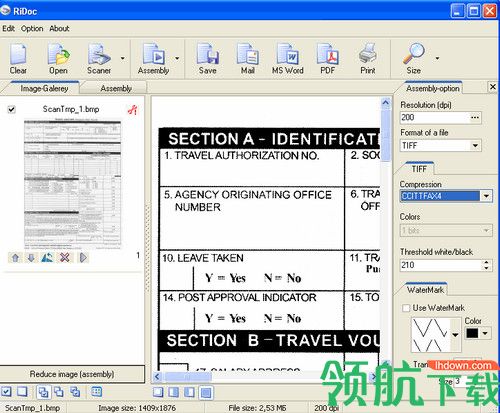Select the Assembly-option tab
This screenshot has height=413, width=500.
point(433,88)
